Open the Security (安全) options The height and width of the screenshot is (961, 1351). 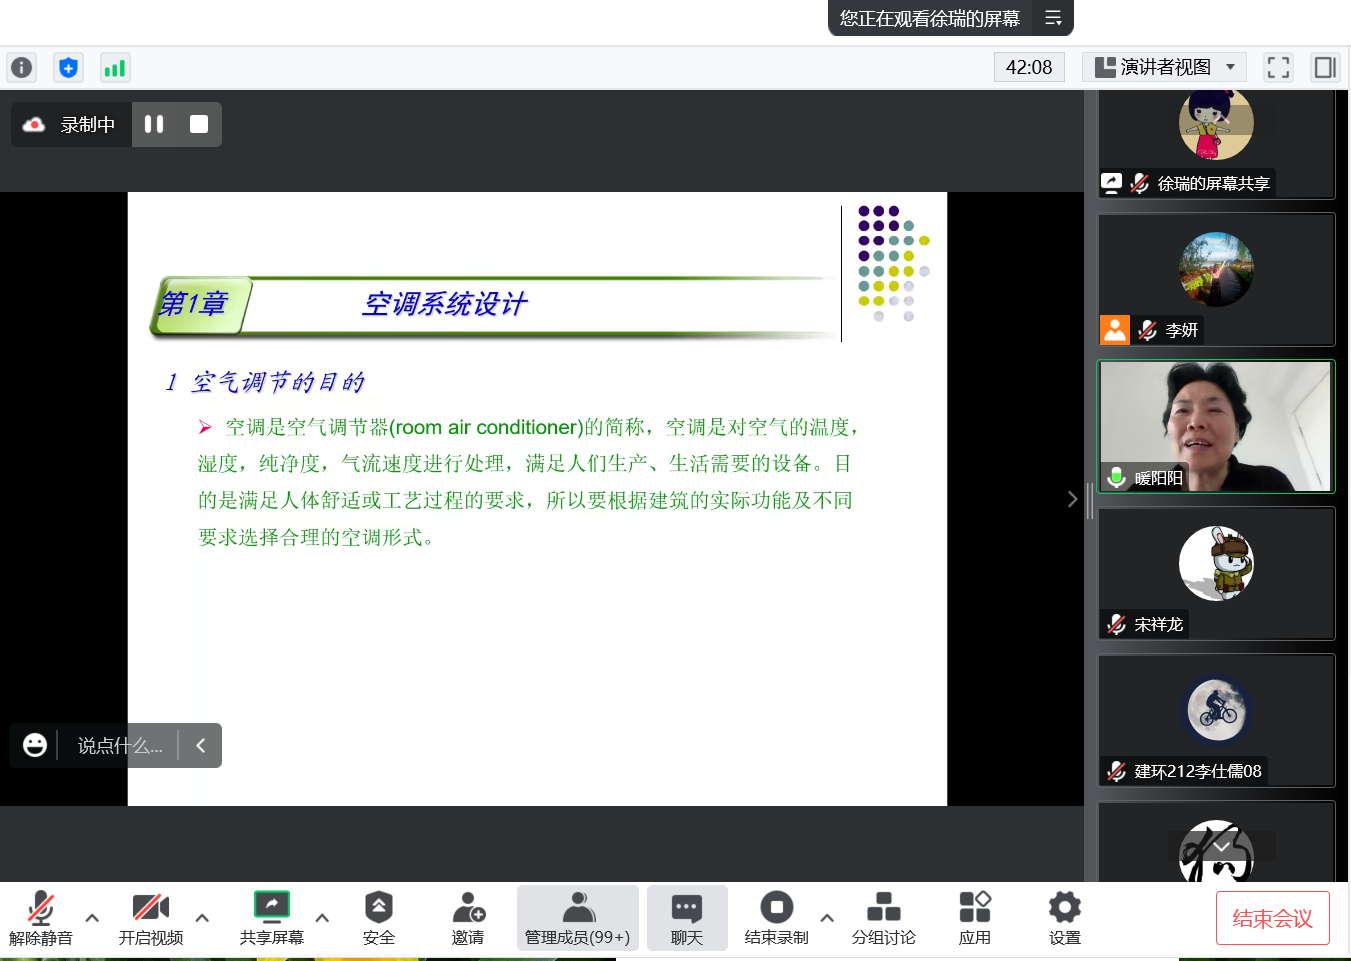click(x=378, y=918)
